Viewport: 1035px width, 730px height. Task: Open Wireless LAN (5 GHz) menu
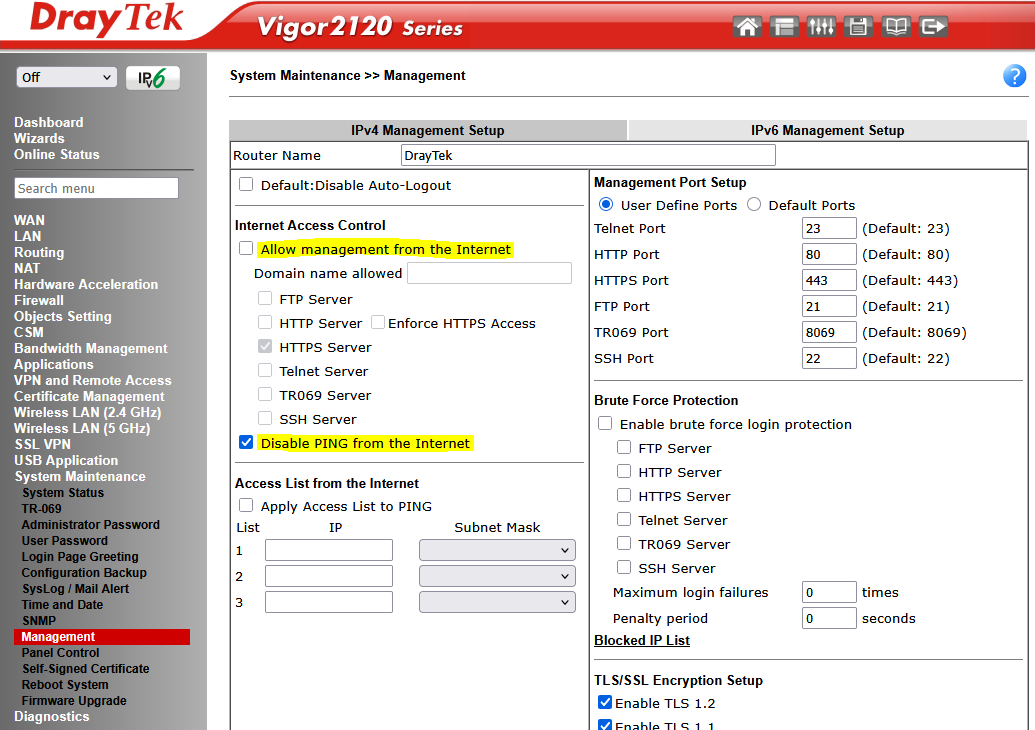[x=82, y=428]
